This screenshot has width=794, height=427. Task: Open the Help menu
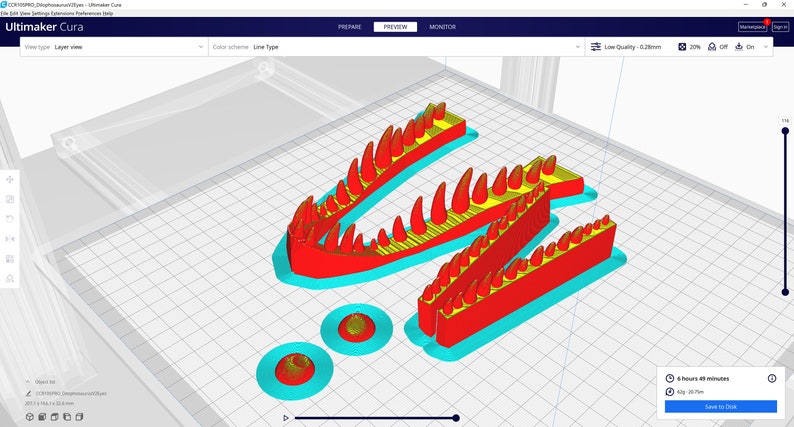point(108,13)
